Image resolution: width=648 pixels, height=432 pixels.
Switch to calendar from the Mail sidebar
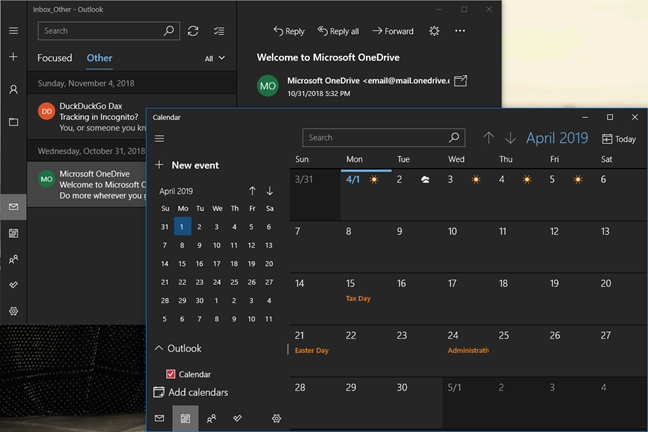pos(13,233)
